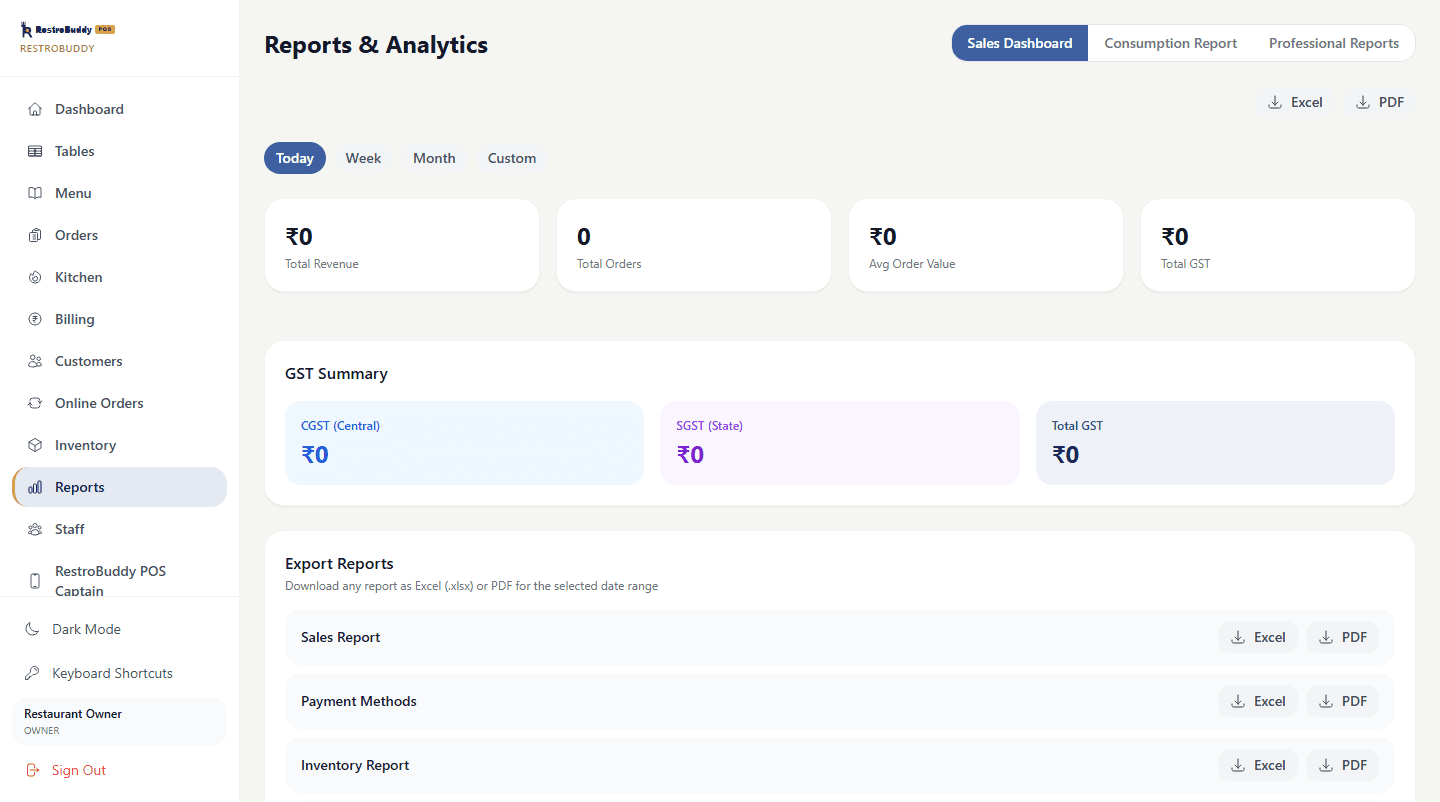
Task: Download Sales Report as PDF
Action: point(1342,637)
